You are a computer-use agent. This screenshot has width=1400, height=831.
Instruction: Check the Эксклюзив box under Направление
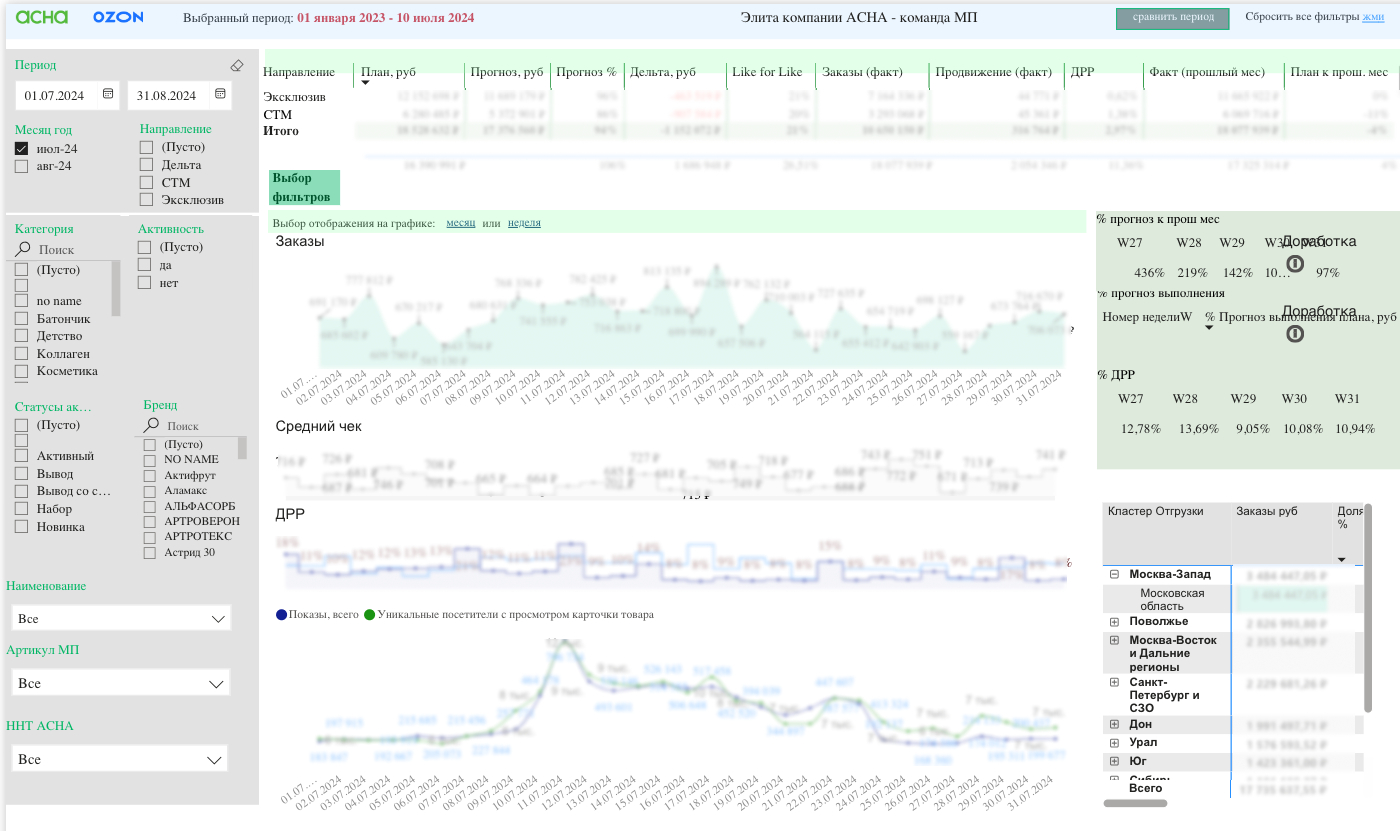[x=146, y=200]
